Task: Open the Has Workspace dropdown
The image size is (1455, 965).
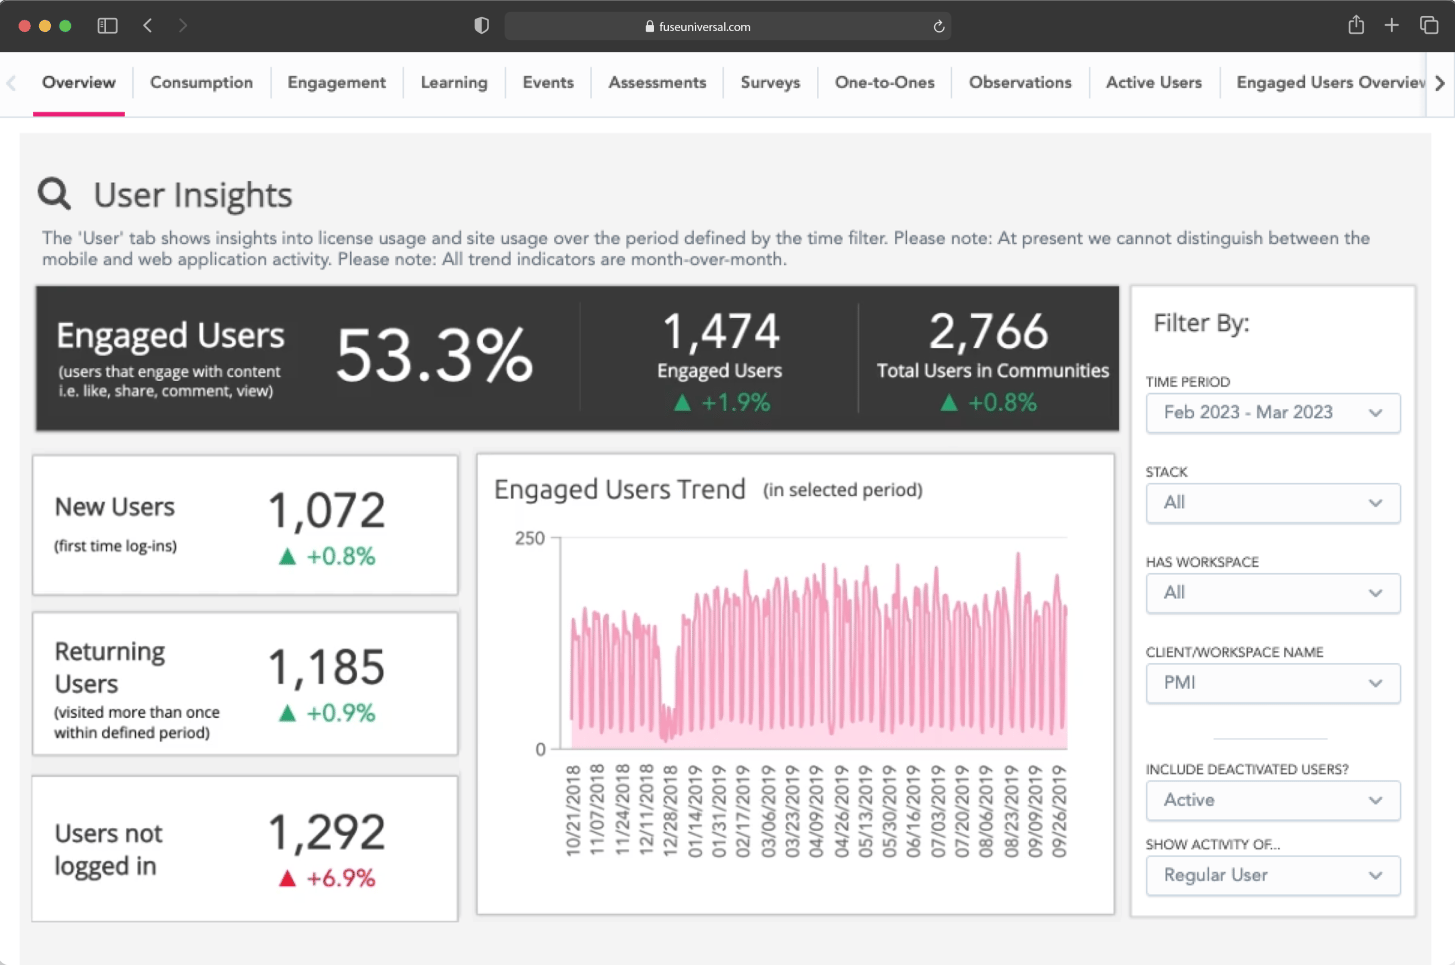Action: tap(1273, 593)
